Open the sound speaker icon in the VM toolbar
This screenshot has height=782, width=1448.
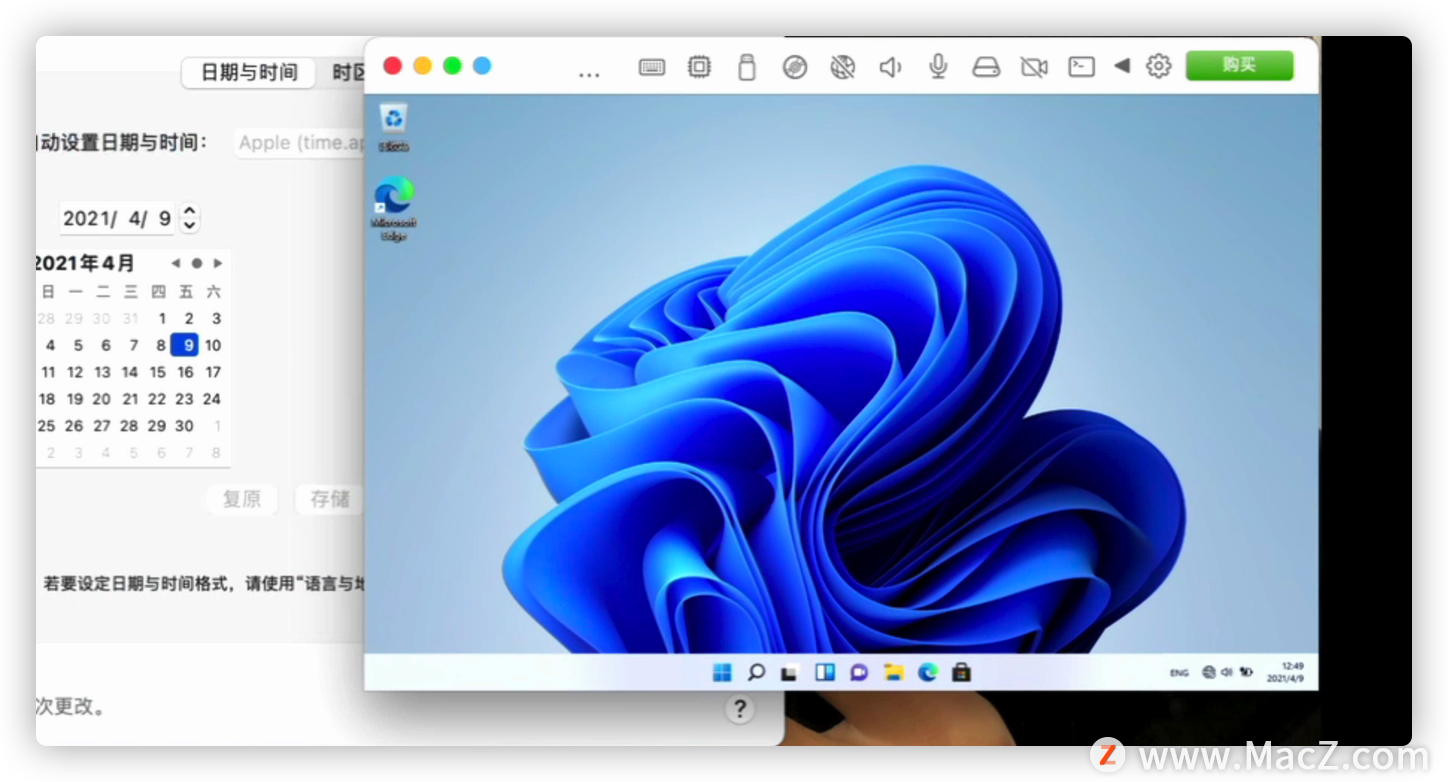click(890, 67)
